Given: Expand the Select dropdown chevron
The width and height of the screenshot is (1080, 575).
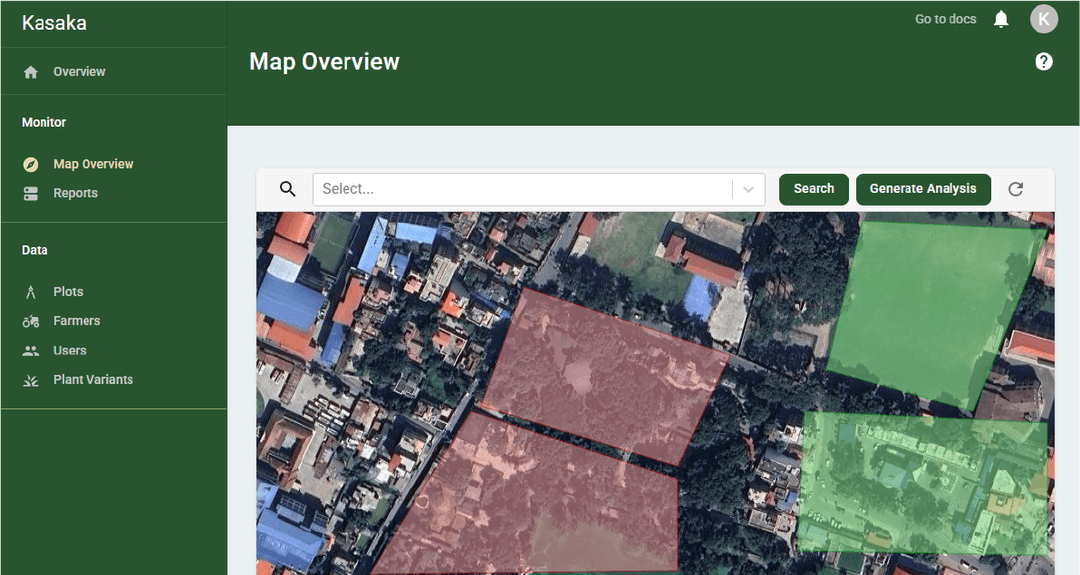Looking at the screenshot, I should pyautogui.click(x=748, y=189).
